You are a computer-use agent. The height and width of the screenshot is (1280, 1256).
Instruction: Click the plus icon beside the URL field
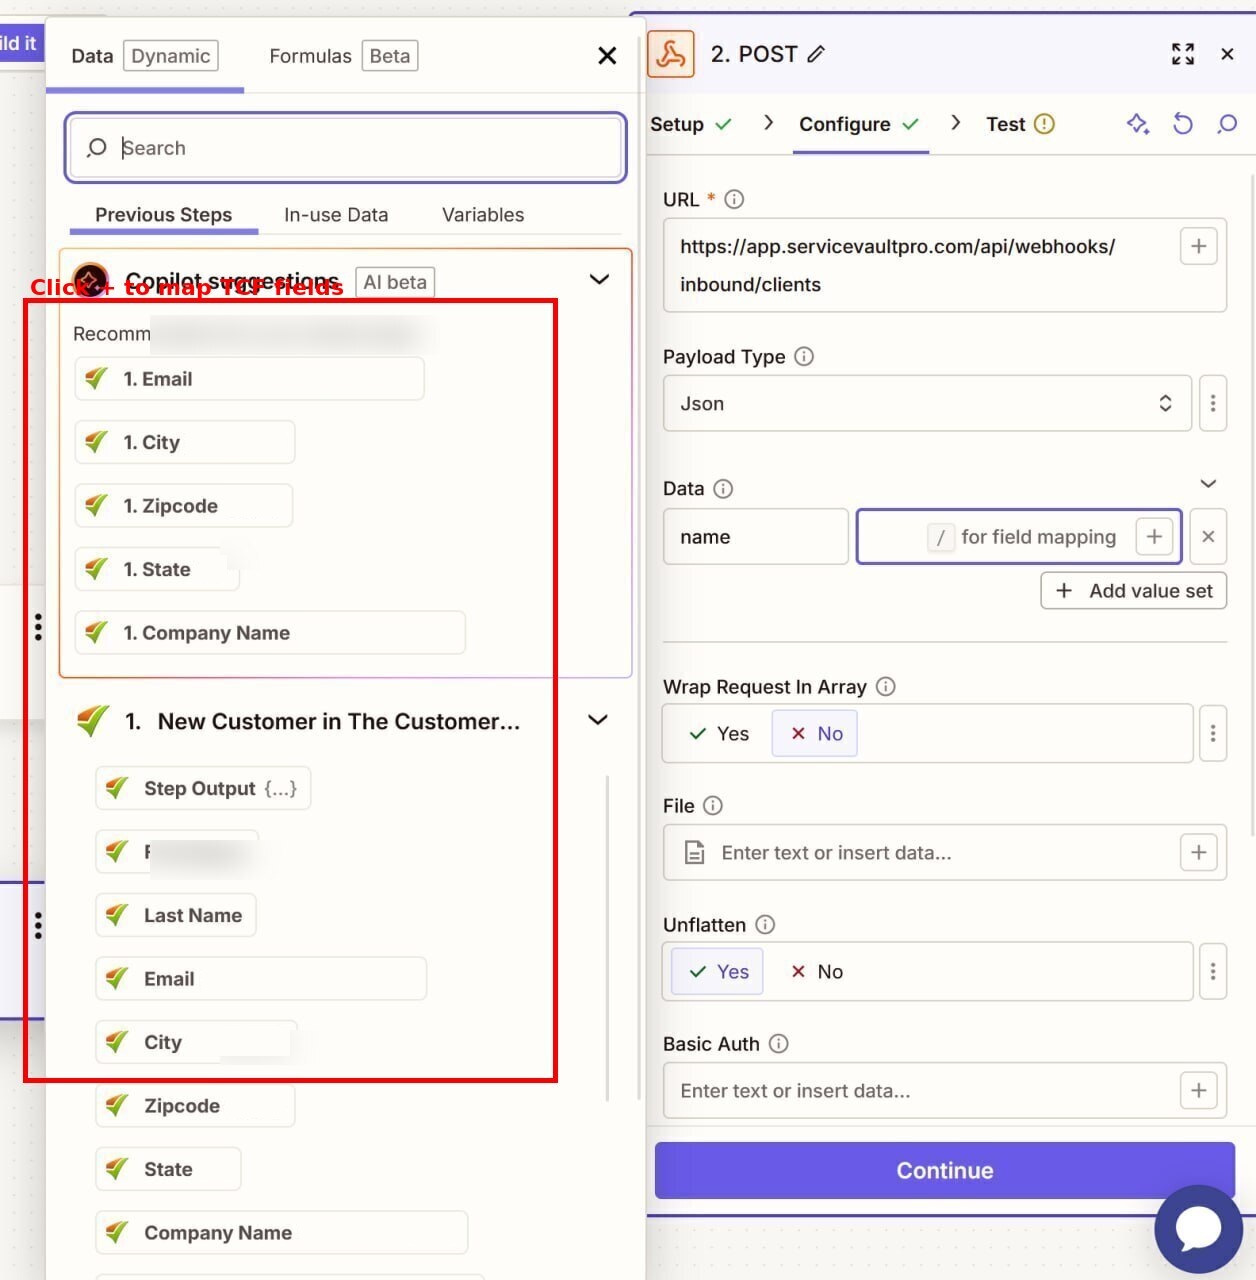(x=1198, y=246)
